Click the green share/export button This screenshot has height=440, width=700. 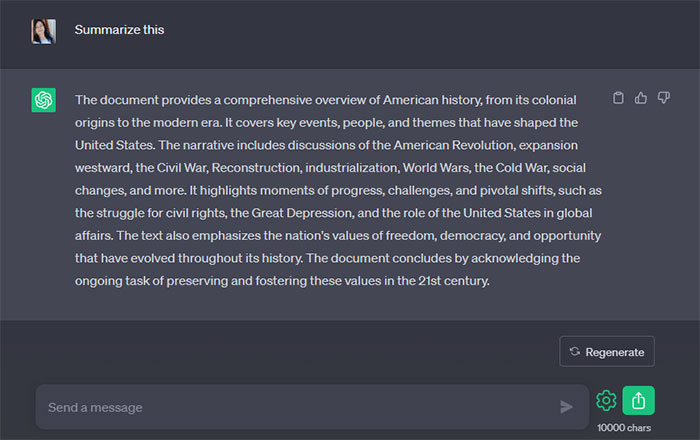coord(638,400)
